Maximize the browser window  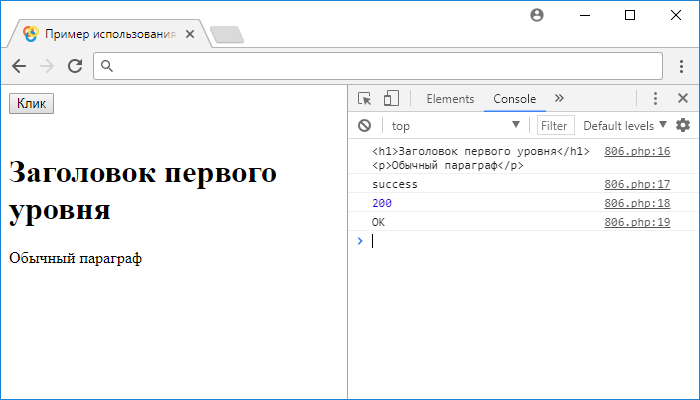pos(630,15)
